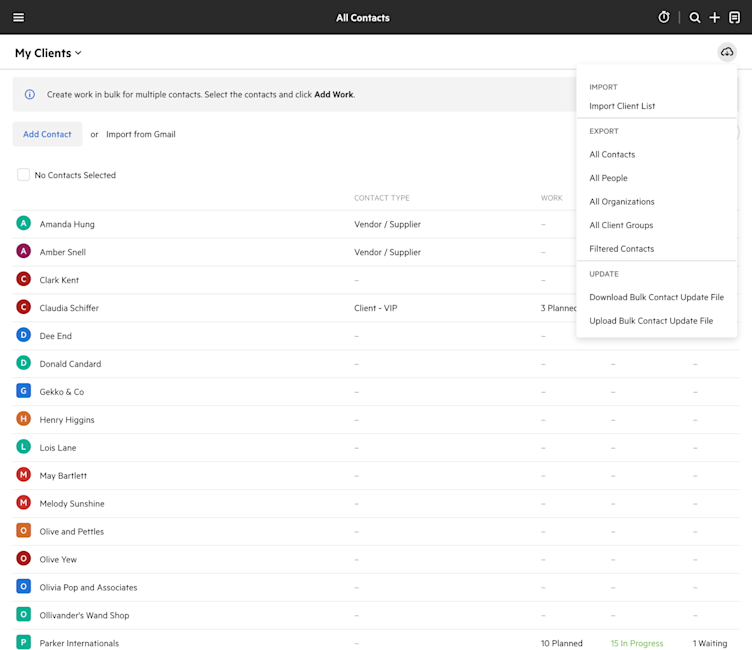The height and width of the screenshot is (650, 752).
Task: Click Henry Higgins' orange avatar
Action: (x=24, y=418)
